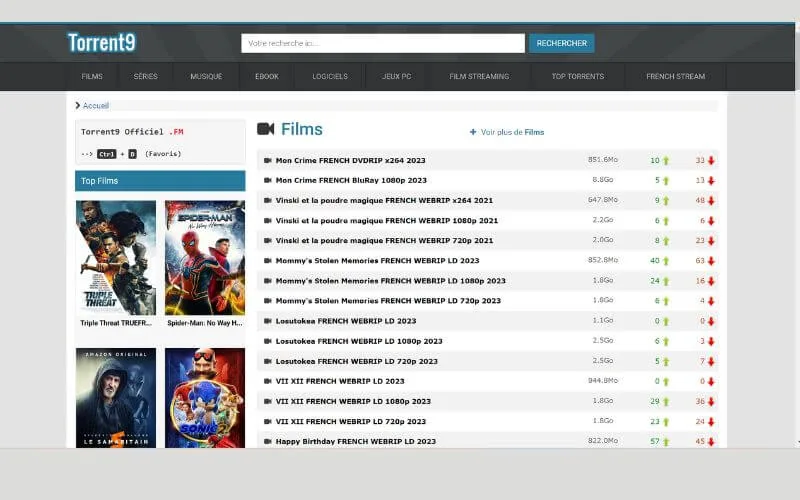Click the Rechercher button
800x500 pixels.
pyautogui.click(x=562, y=43)
